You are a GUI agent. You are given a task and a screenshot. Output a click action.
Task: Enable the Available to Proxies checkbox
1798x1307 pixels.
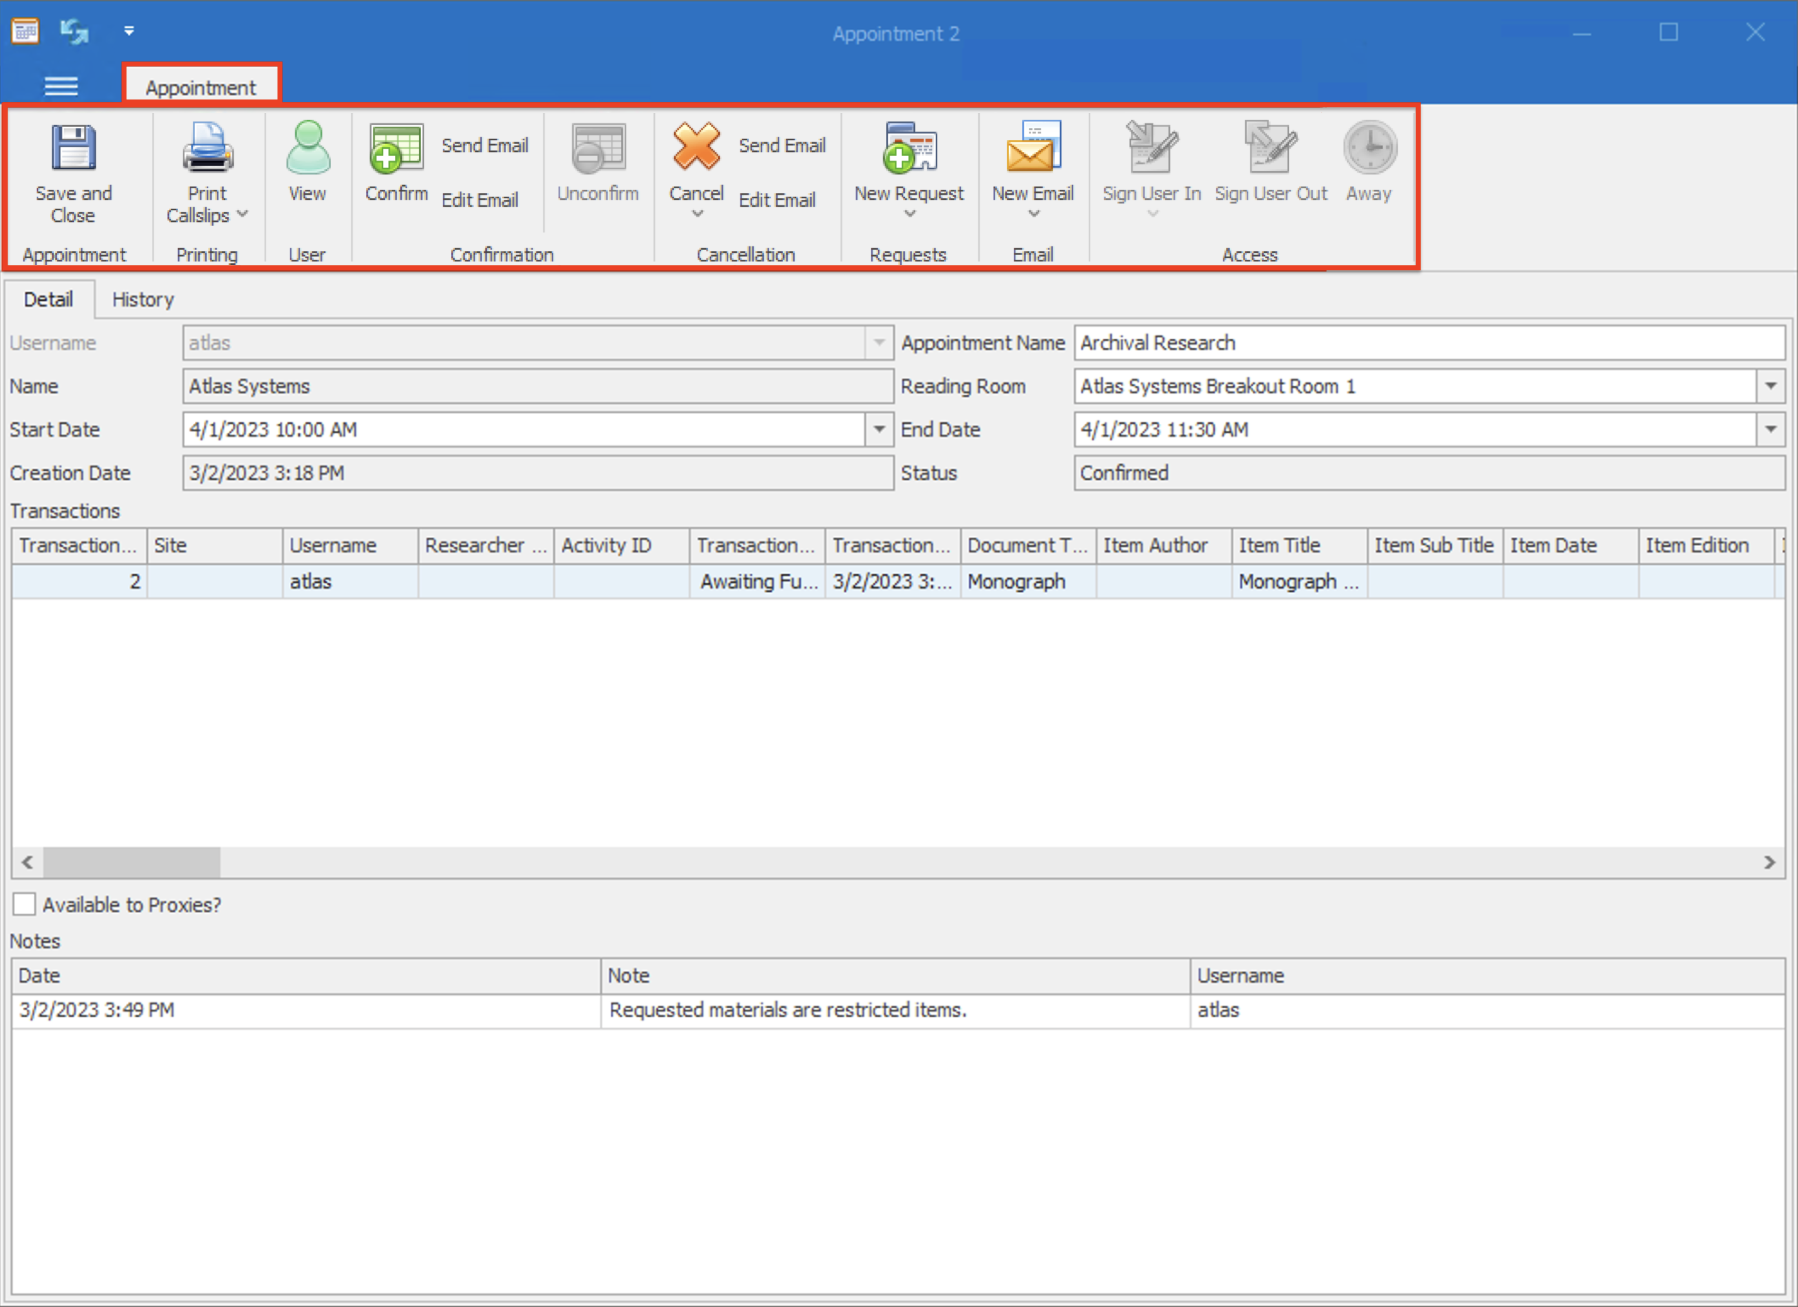24,904
